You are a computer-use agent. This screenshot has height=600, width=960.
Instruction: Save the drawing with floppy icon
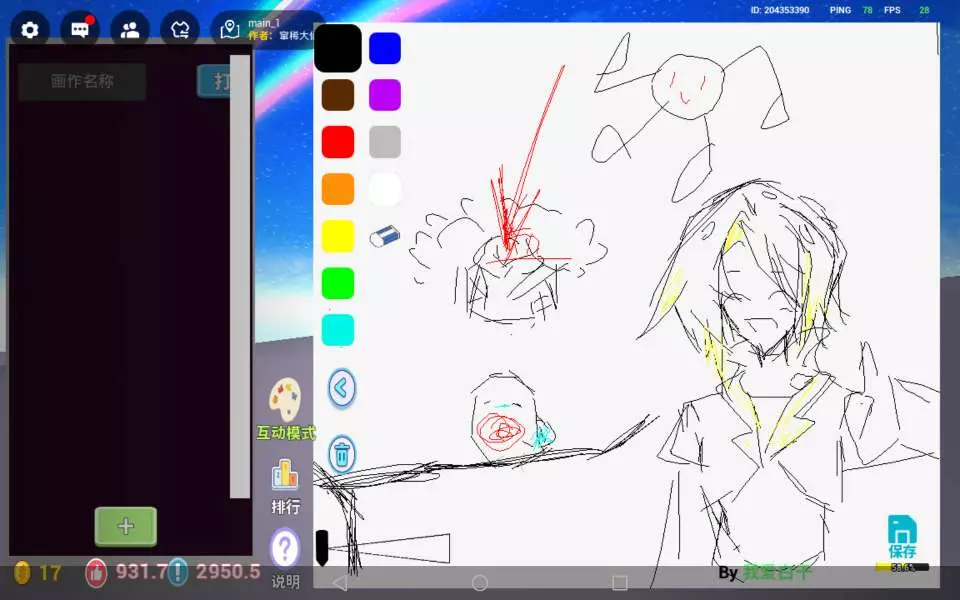tap(902, 529)
